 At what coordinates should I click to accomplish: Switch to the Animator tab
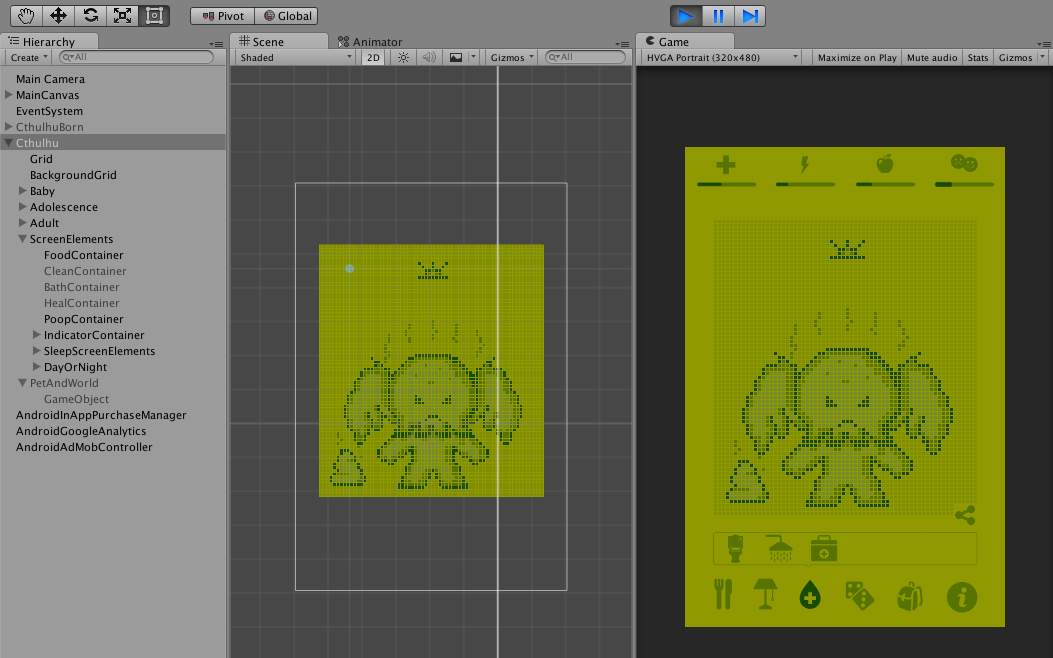pos(370,42)
